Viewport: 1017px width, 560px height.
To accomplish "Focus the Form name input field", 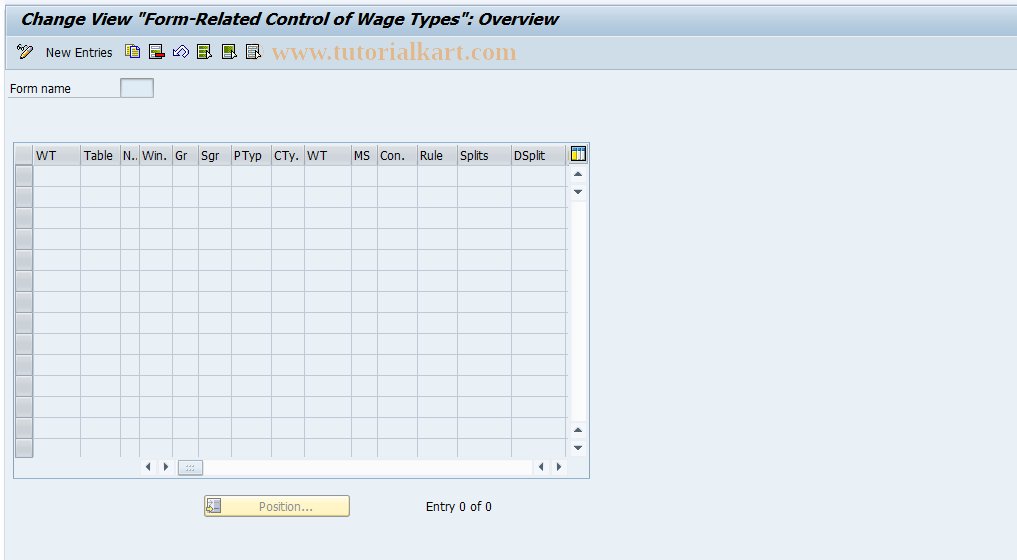I will point(137,88).
